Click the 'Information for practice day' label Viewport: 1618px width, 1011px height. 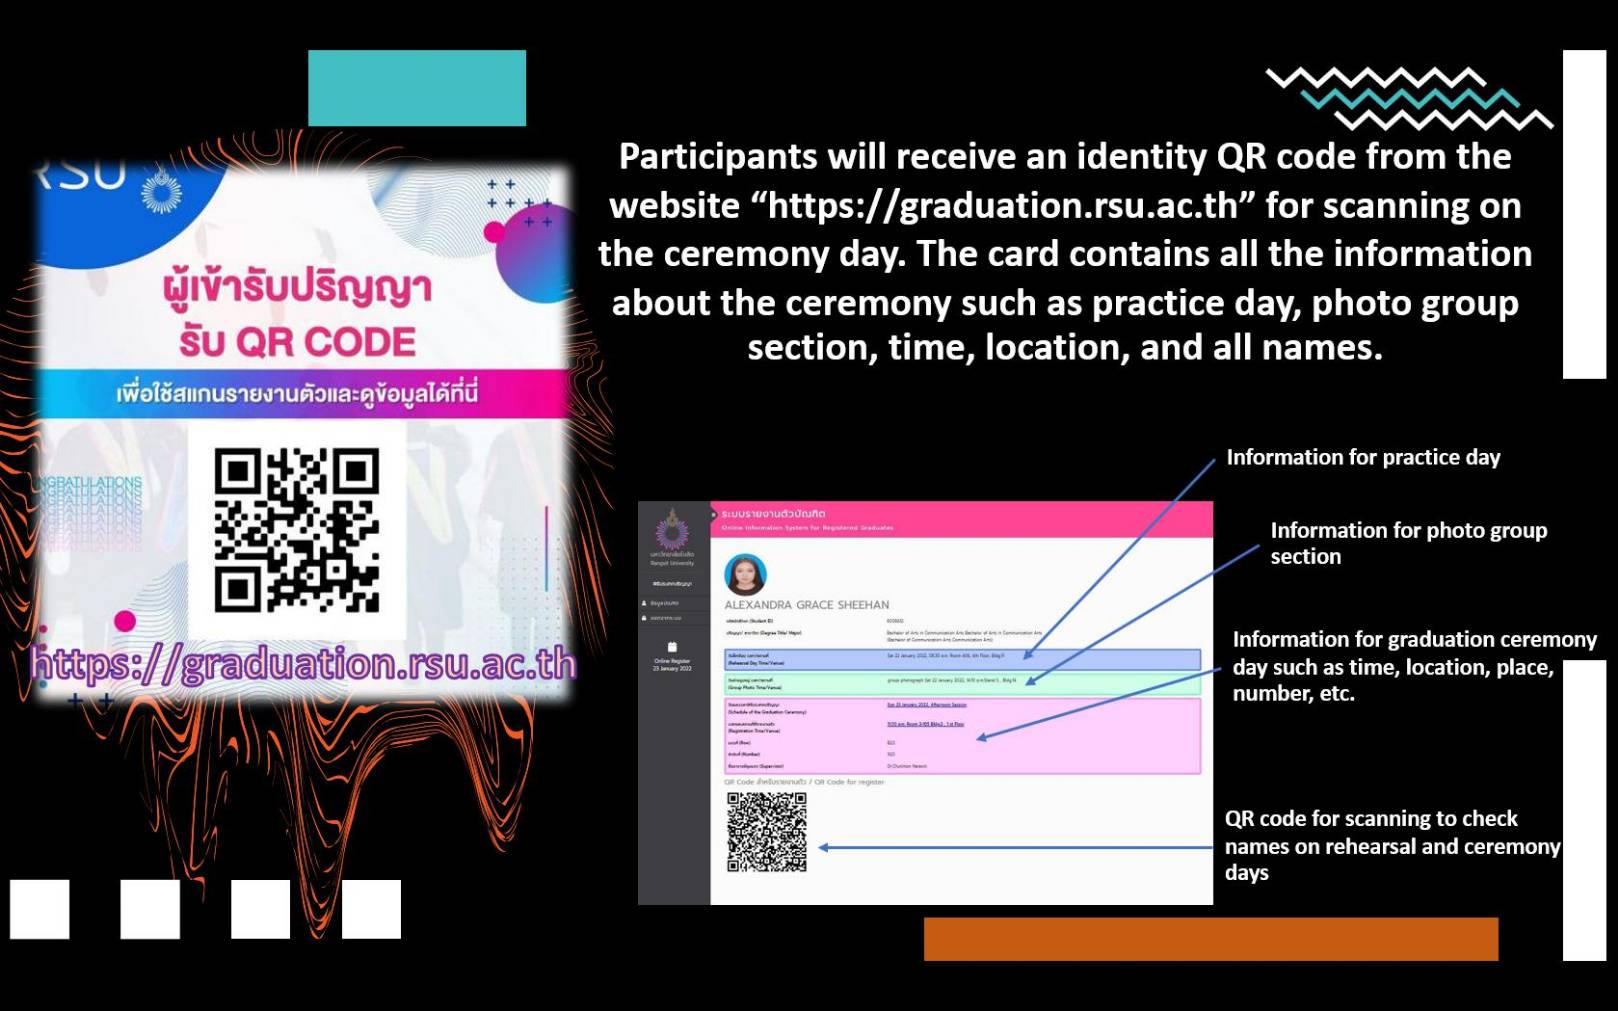pyautogui.click(x=1363, y=457)
